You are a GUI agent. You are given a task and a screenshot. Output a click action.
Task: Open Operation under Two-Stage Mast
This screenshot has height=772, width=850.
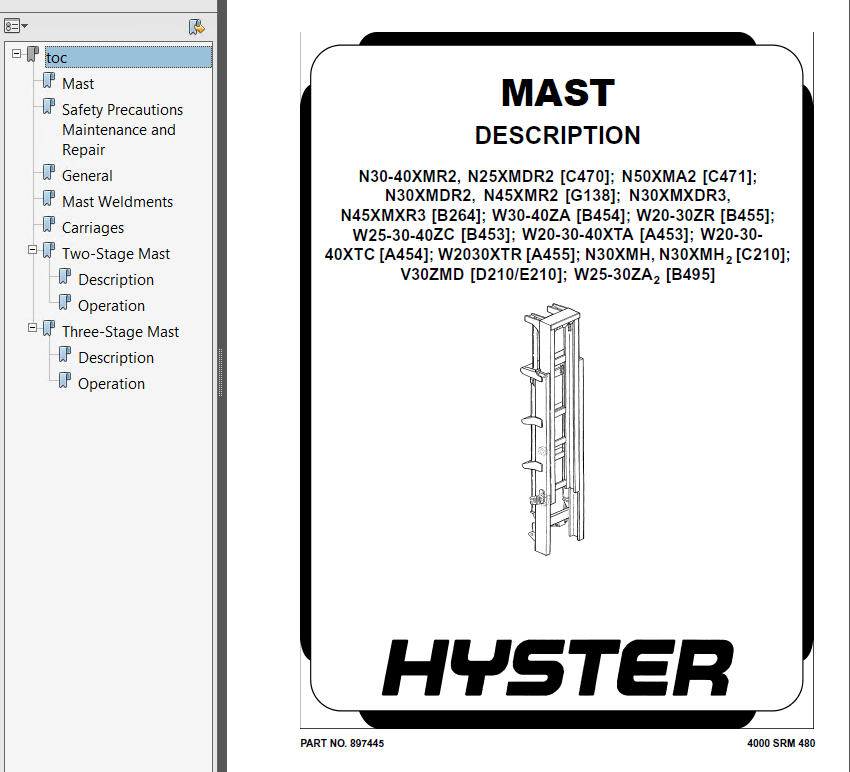111,306
